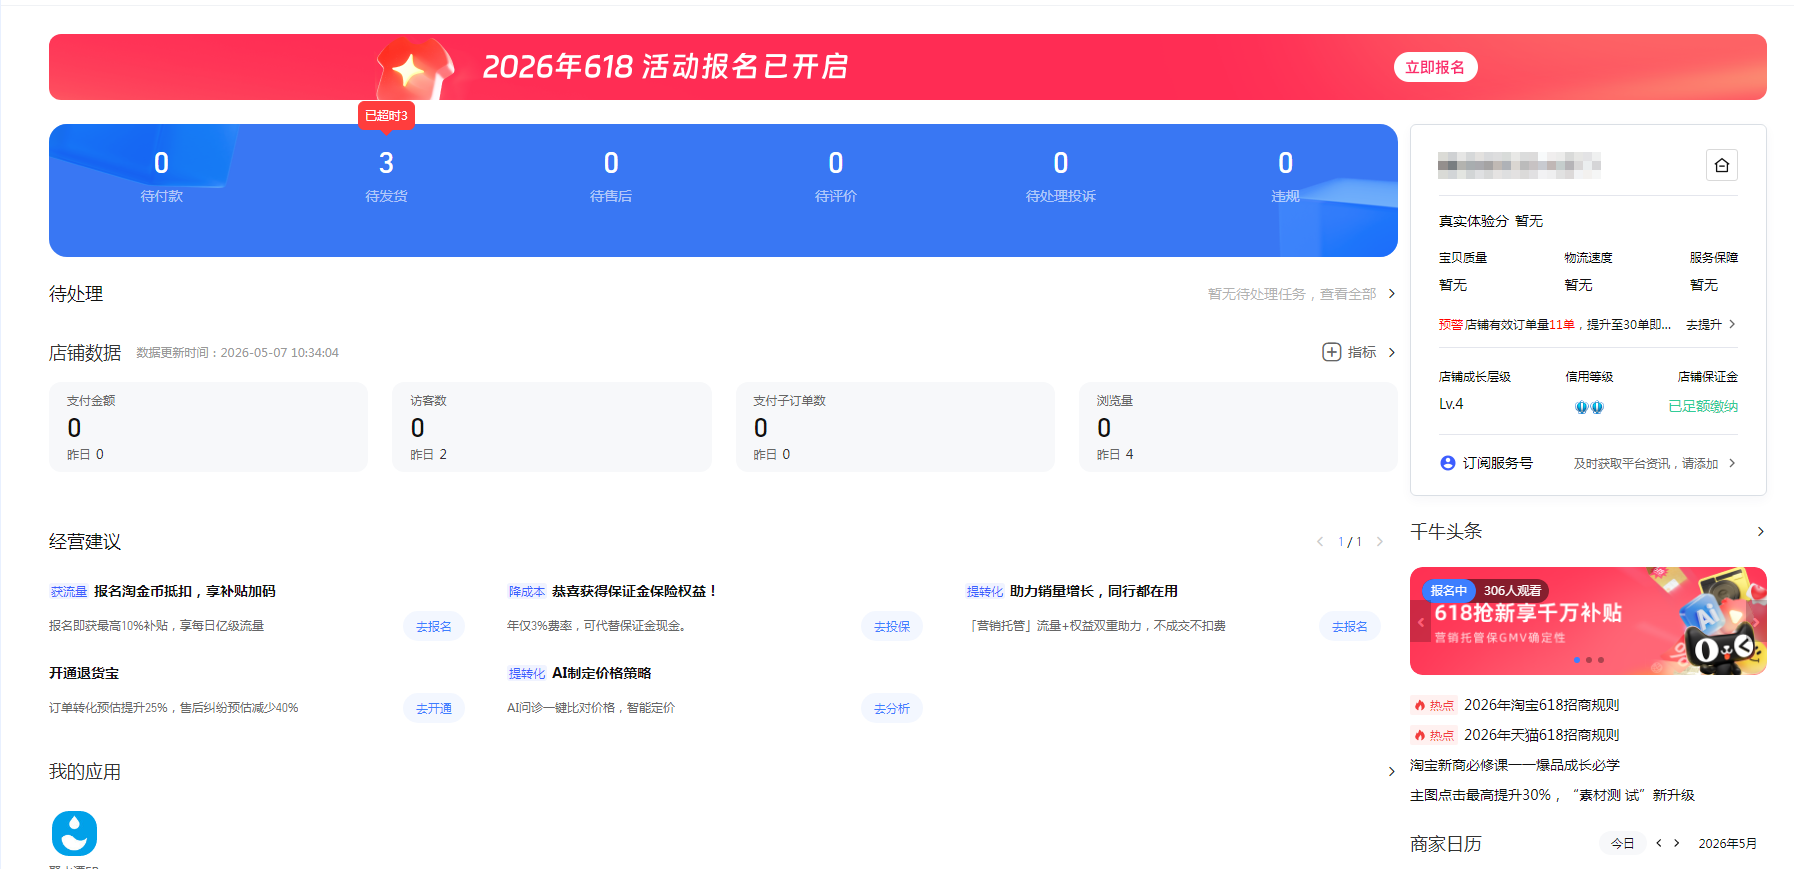Go to previous 经营建议 page

pyautogui.click(x=1319, y=542)
